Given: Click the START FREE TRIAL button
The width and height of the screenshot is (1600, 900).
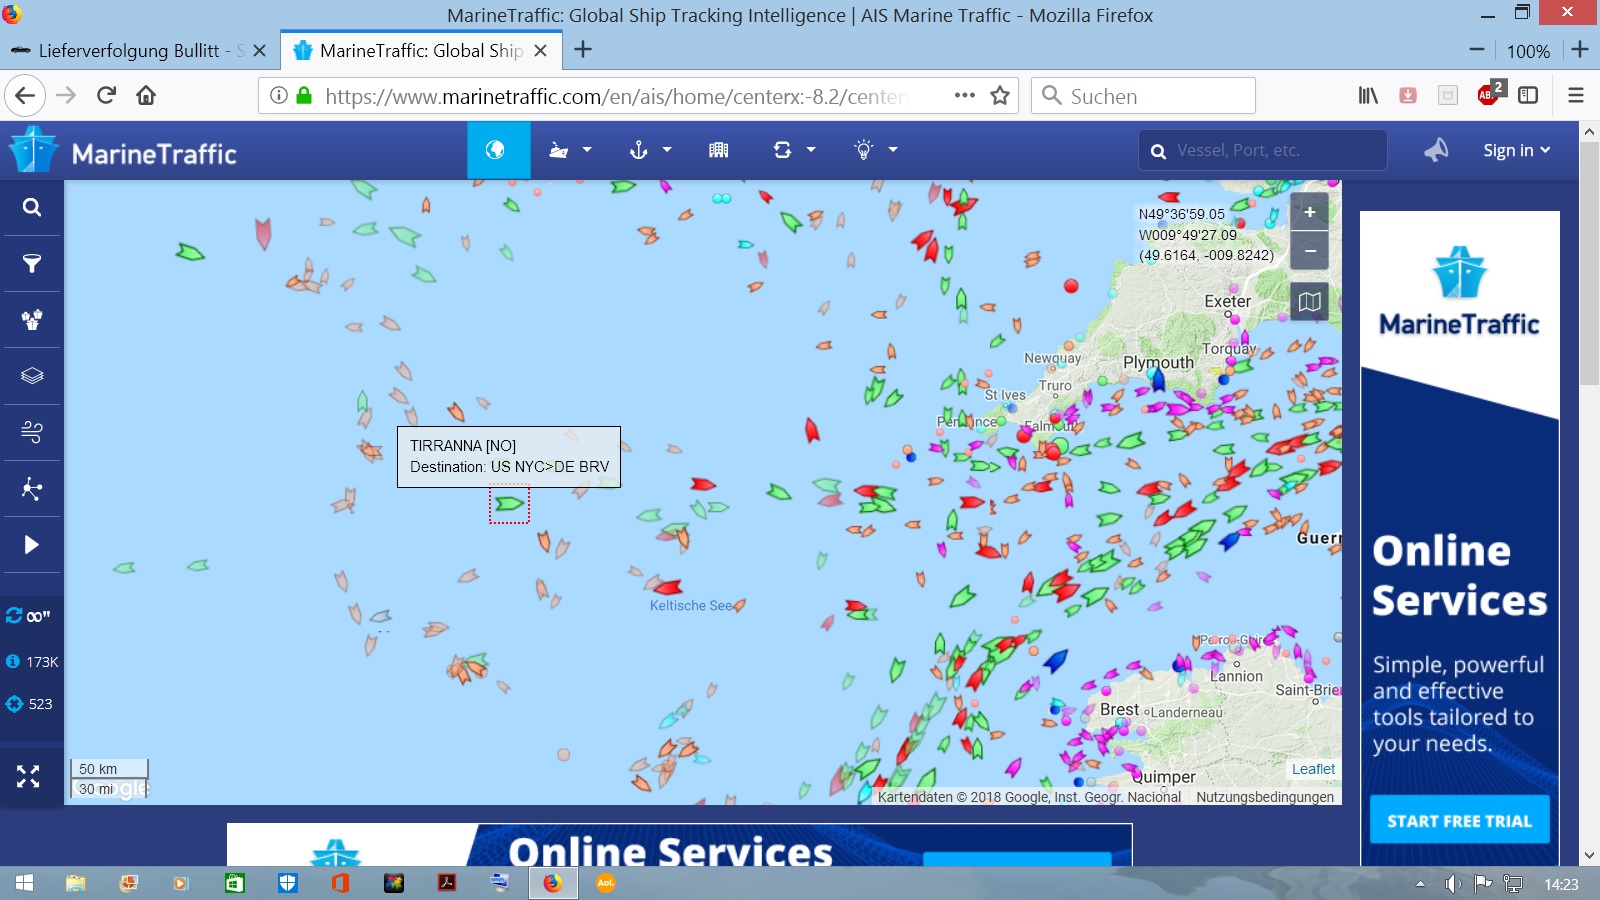Looking at the screenshot, I should point(1459,820).
